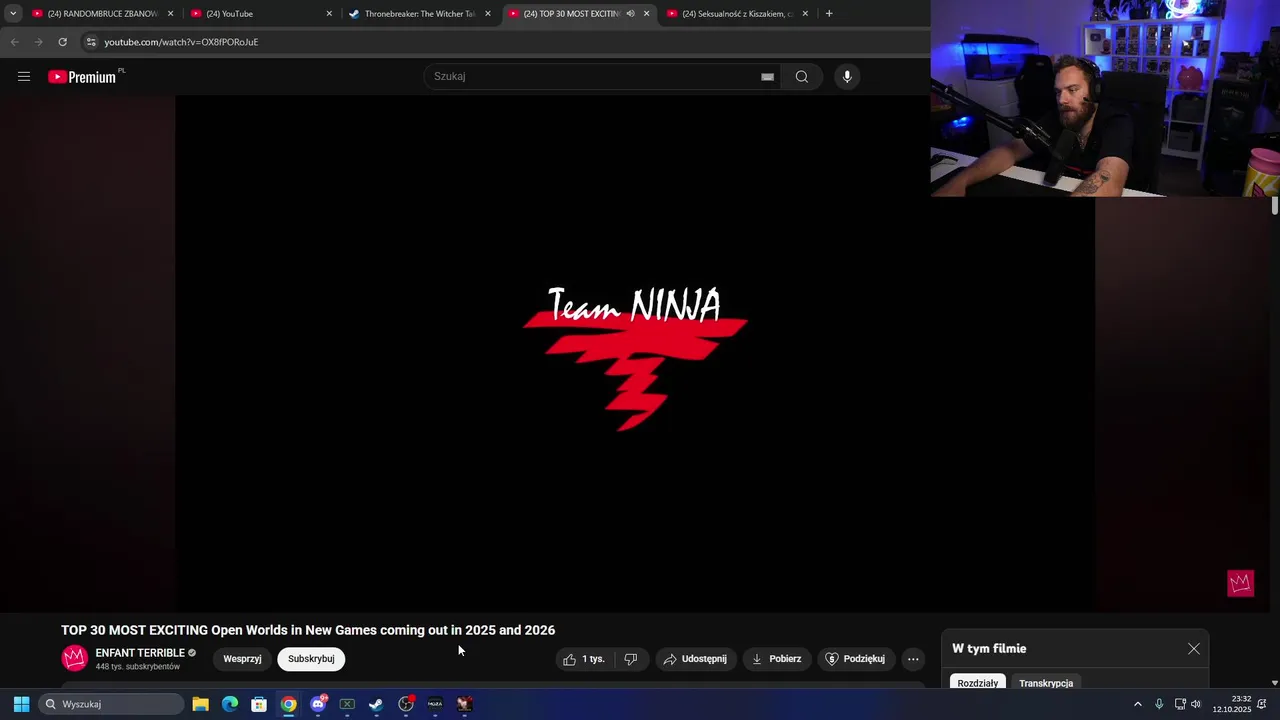The width and height of the screenshot is (1280, 720).
Task: Go back in browser history
Action: (x=14, y=42)
